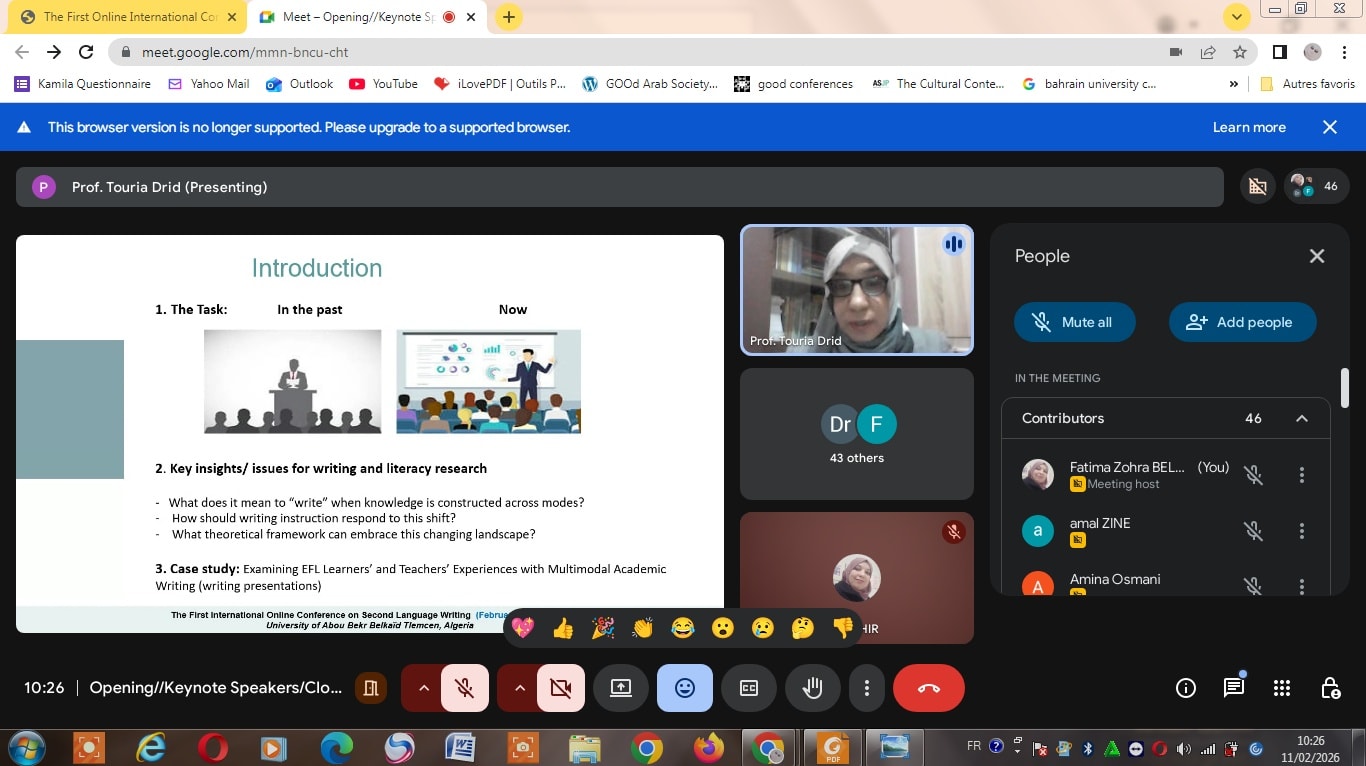Open the YouTube bookmark
Viewport: 1366px width, 766px height.
384,84
